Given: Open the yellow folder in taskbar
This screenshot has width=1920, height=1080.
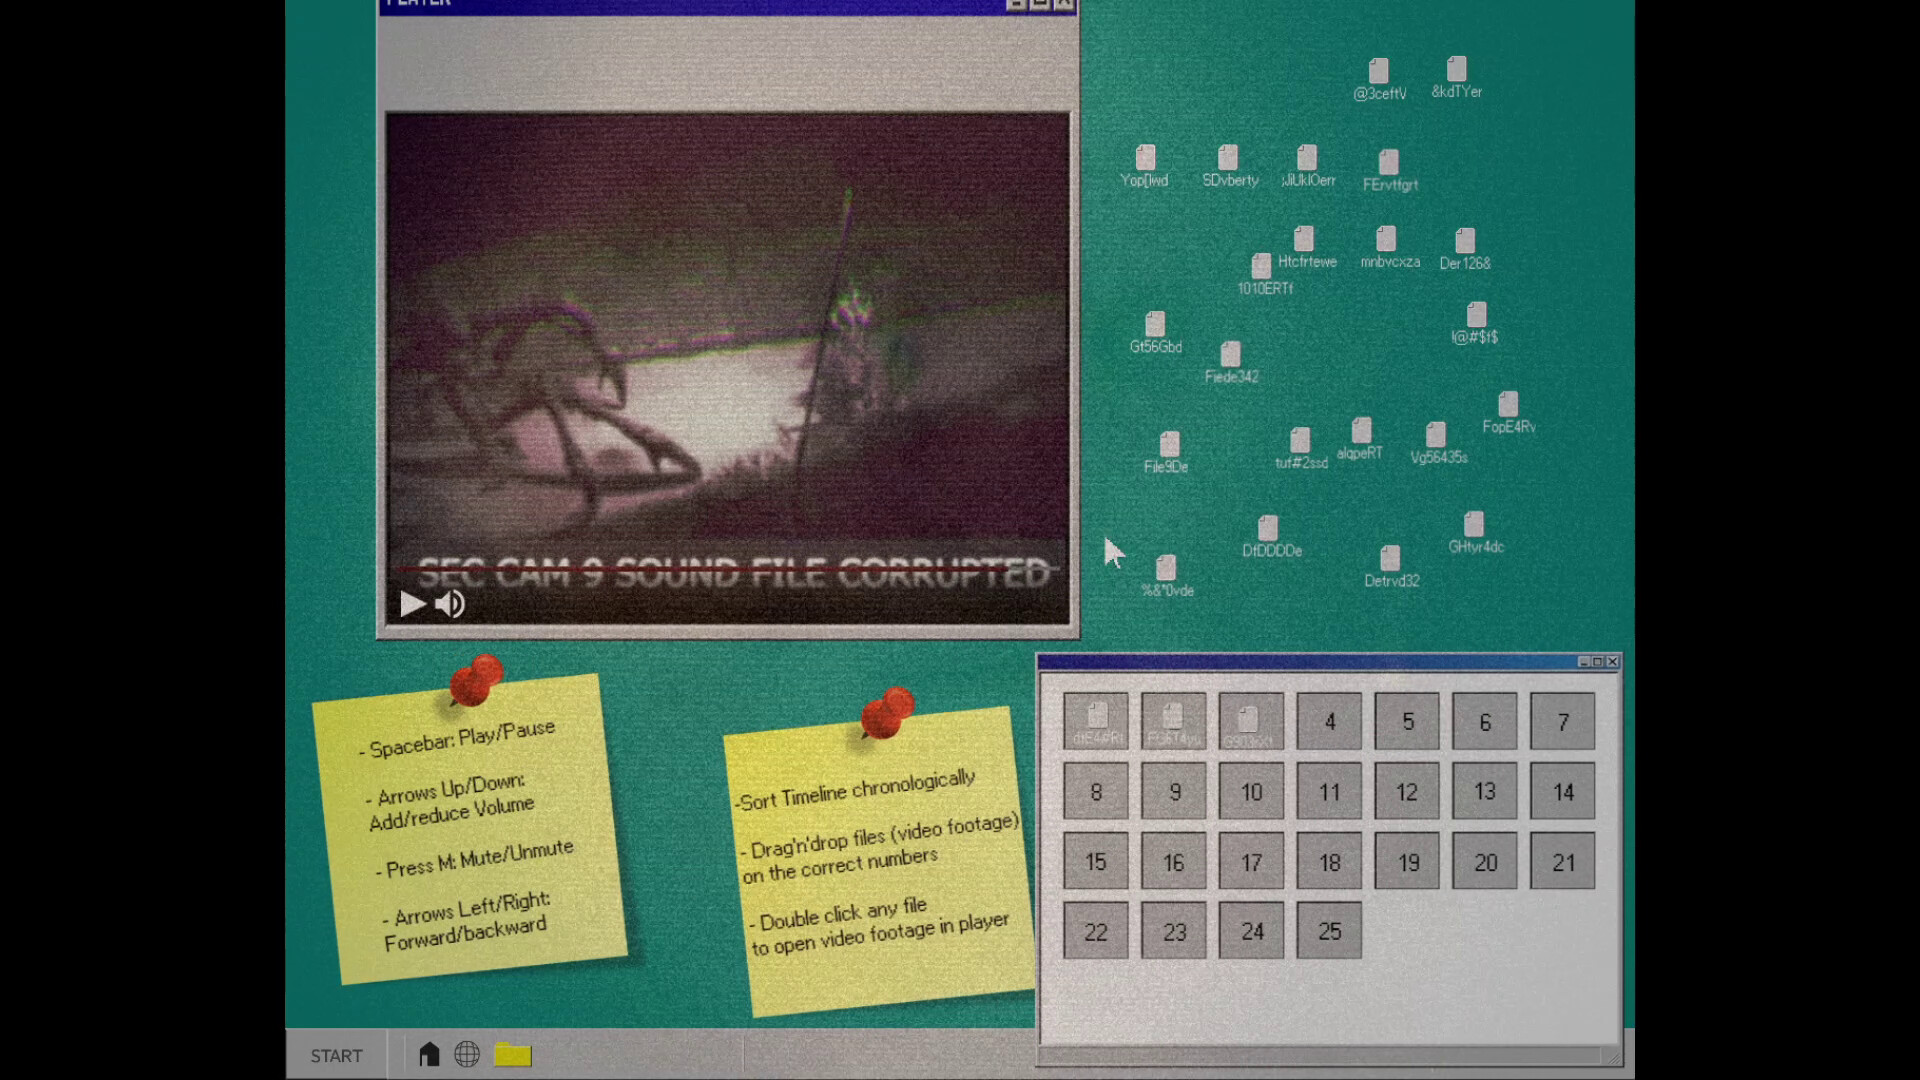Looking at the screenshot, I should point(513,1054).
